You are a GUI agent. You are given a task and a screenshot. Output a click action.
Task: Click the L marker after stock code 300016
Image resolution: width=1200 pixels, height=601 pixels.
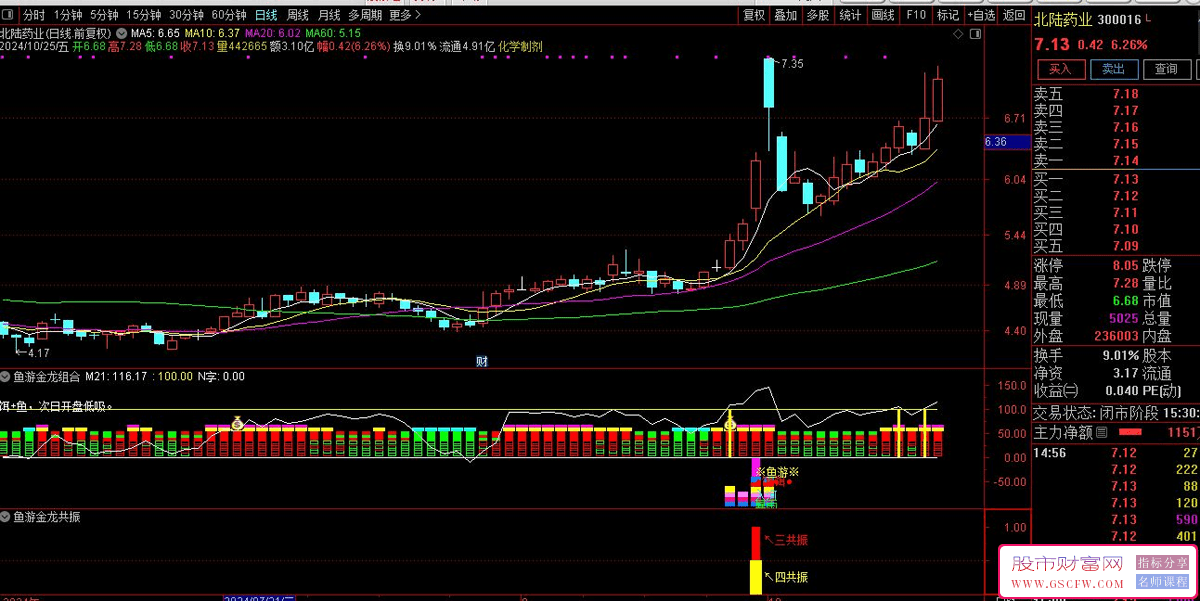point(1150,20)
